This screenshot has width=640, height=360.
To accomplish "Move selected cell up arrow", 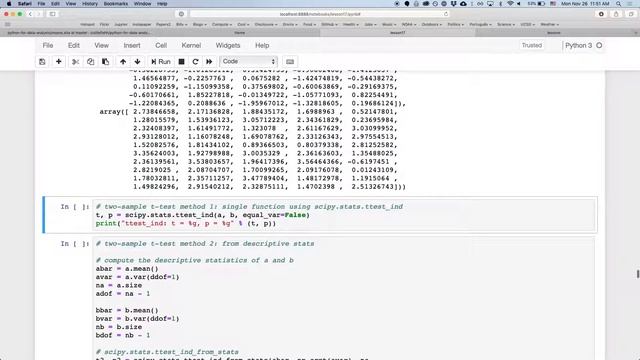I will coord(123,62).
